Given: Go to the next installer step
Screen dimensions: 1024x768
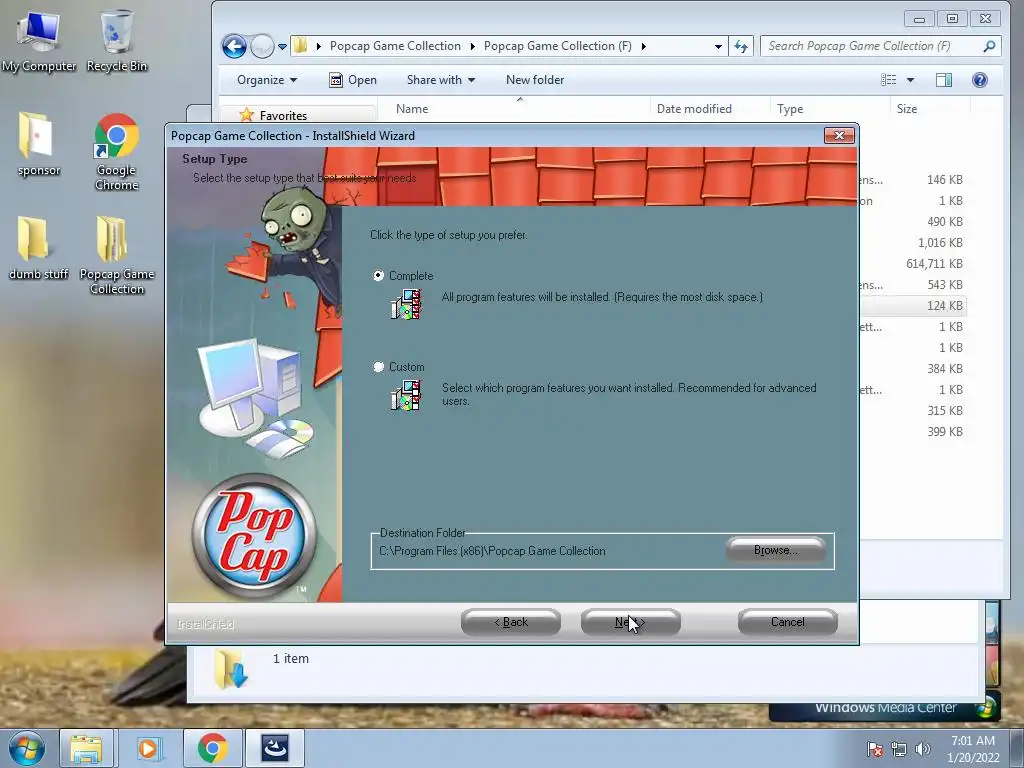Looking at the screenshot, I should pos(630,622).
